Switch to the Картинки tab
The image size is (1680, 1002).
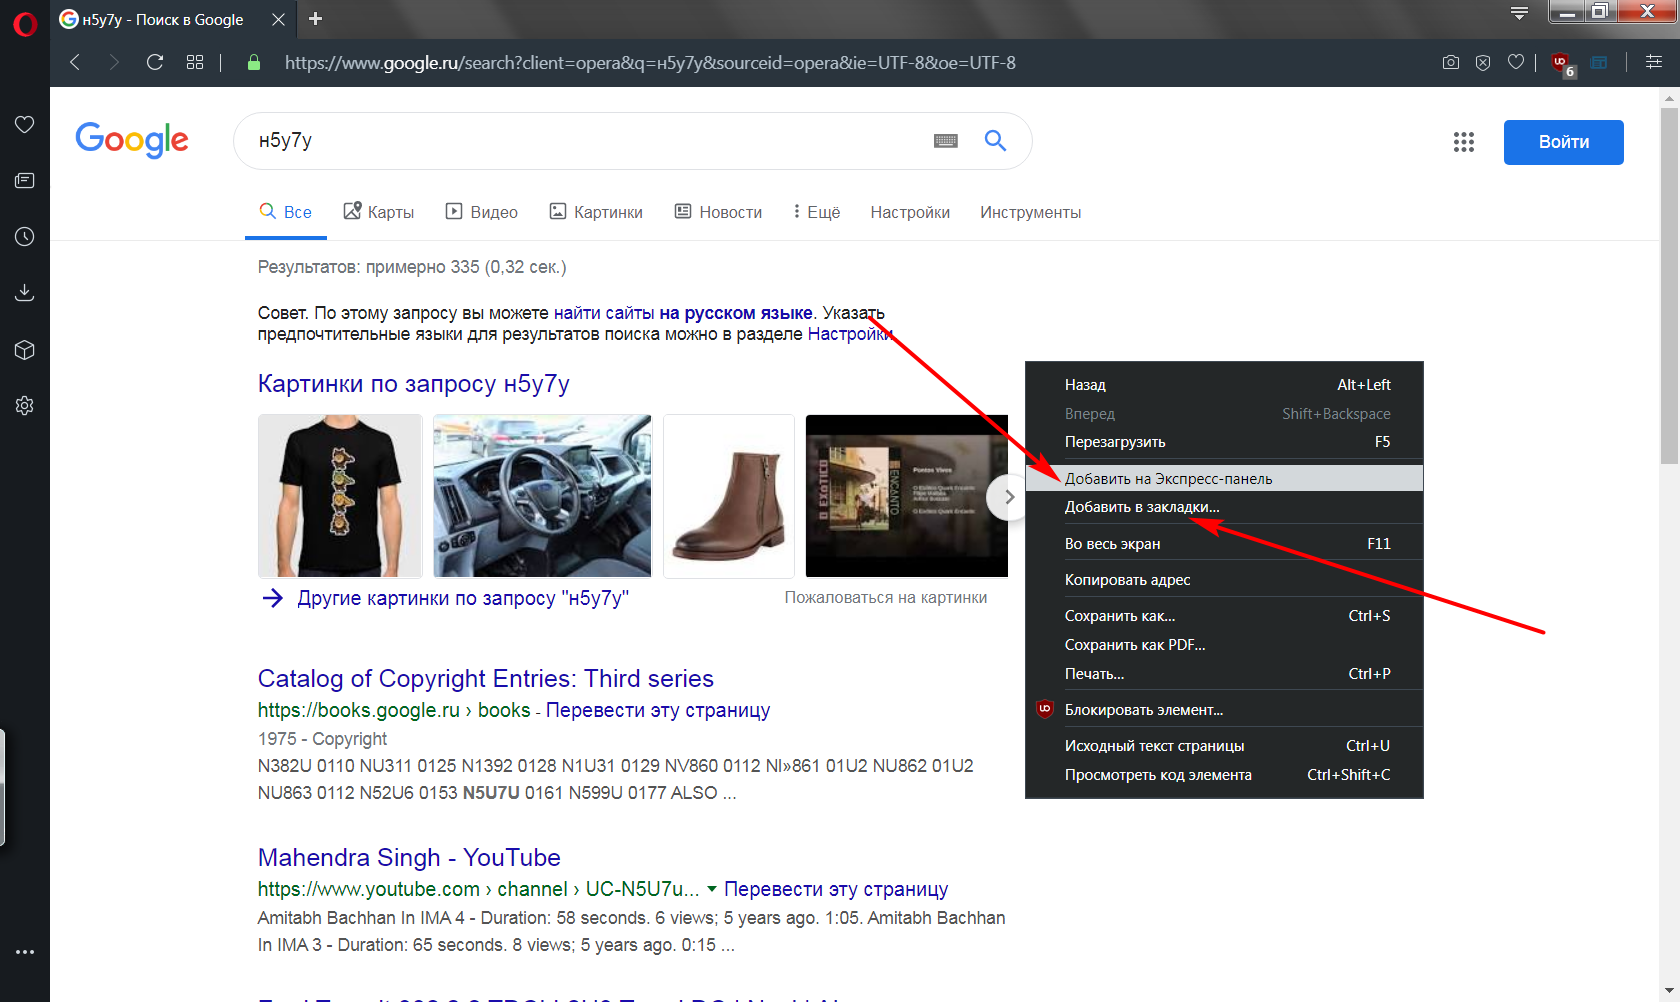pos(596,212)
